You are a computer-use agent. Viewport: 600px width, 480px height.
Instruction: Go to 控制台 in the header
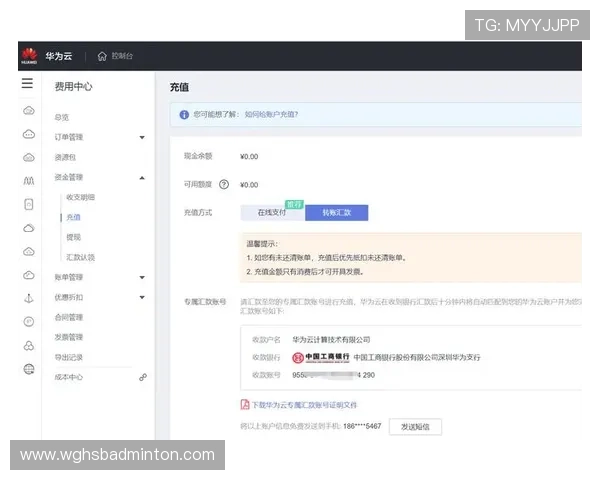click(x=122, y=56)
